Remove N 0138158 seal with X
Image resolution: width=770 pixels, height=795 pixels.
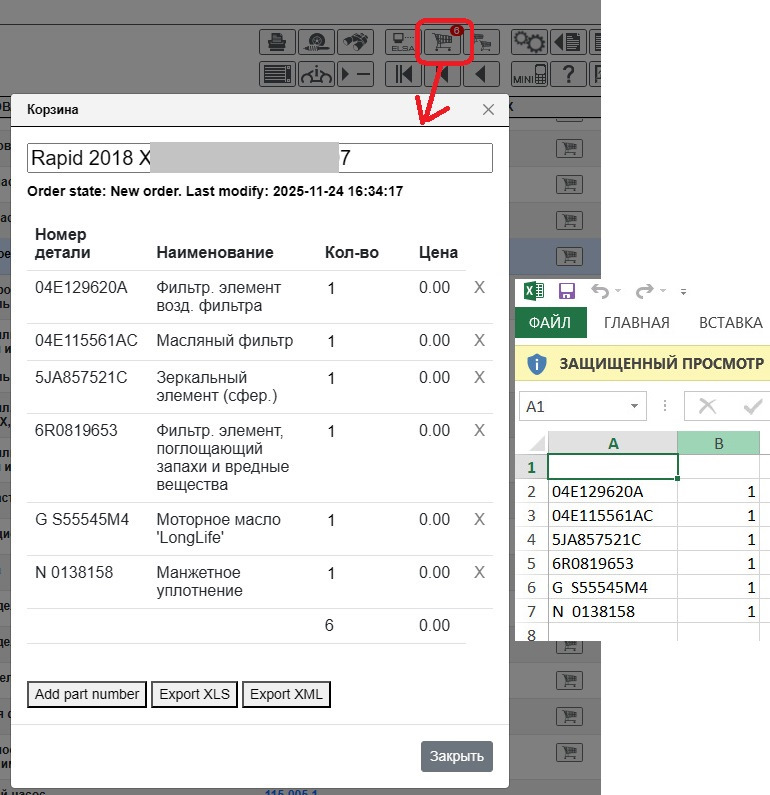click(x=480, y=572)
